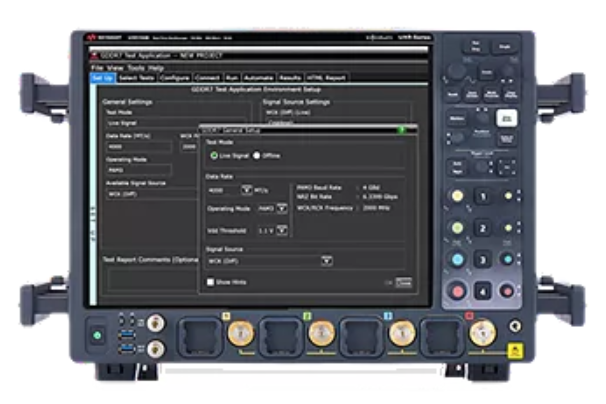
Task: Enable the Show Hints checkbox
Action: (x=211, y=282)
